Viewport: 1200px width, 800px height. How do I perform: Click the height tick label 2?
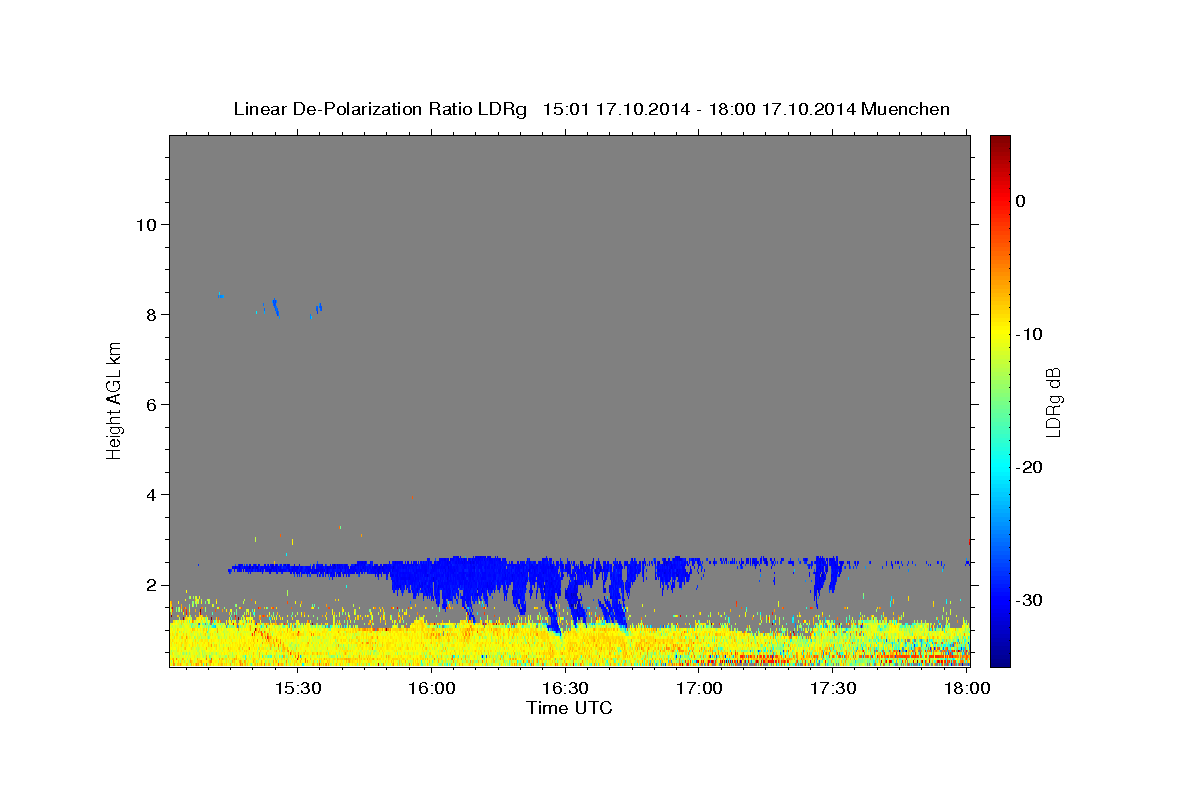152,584
